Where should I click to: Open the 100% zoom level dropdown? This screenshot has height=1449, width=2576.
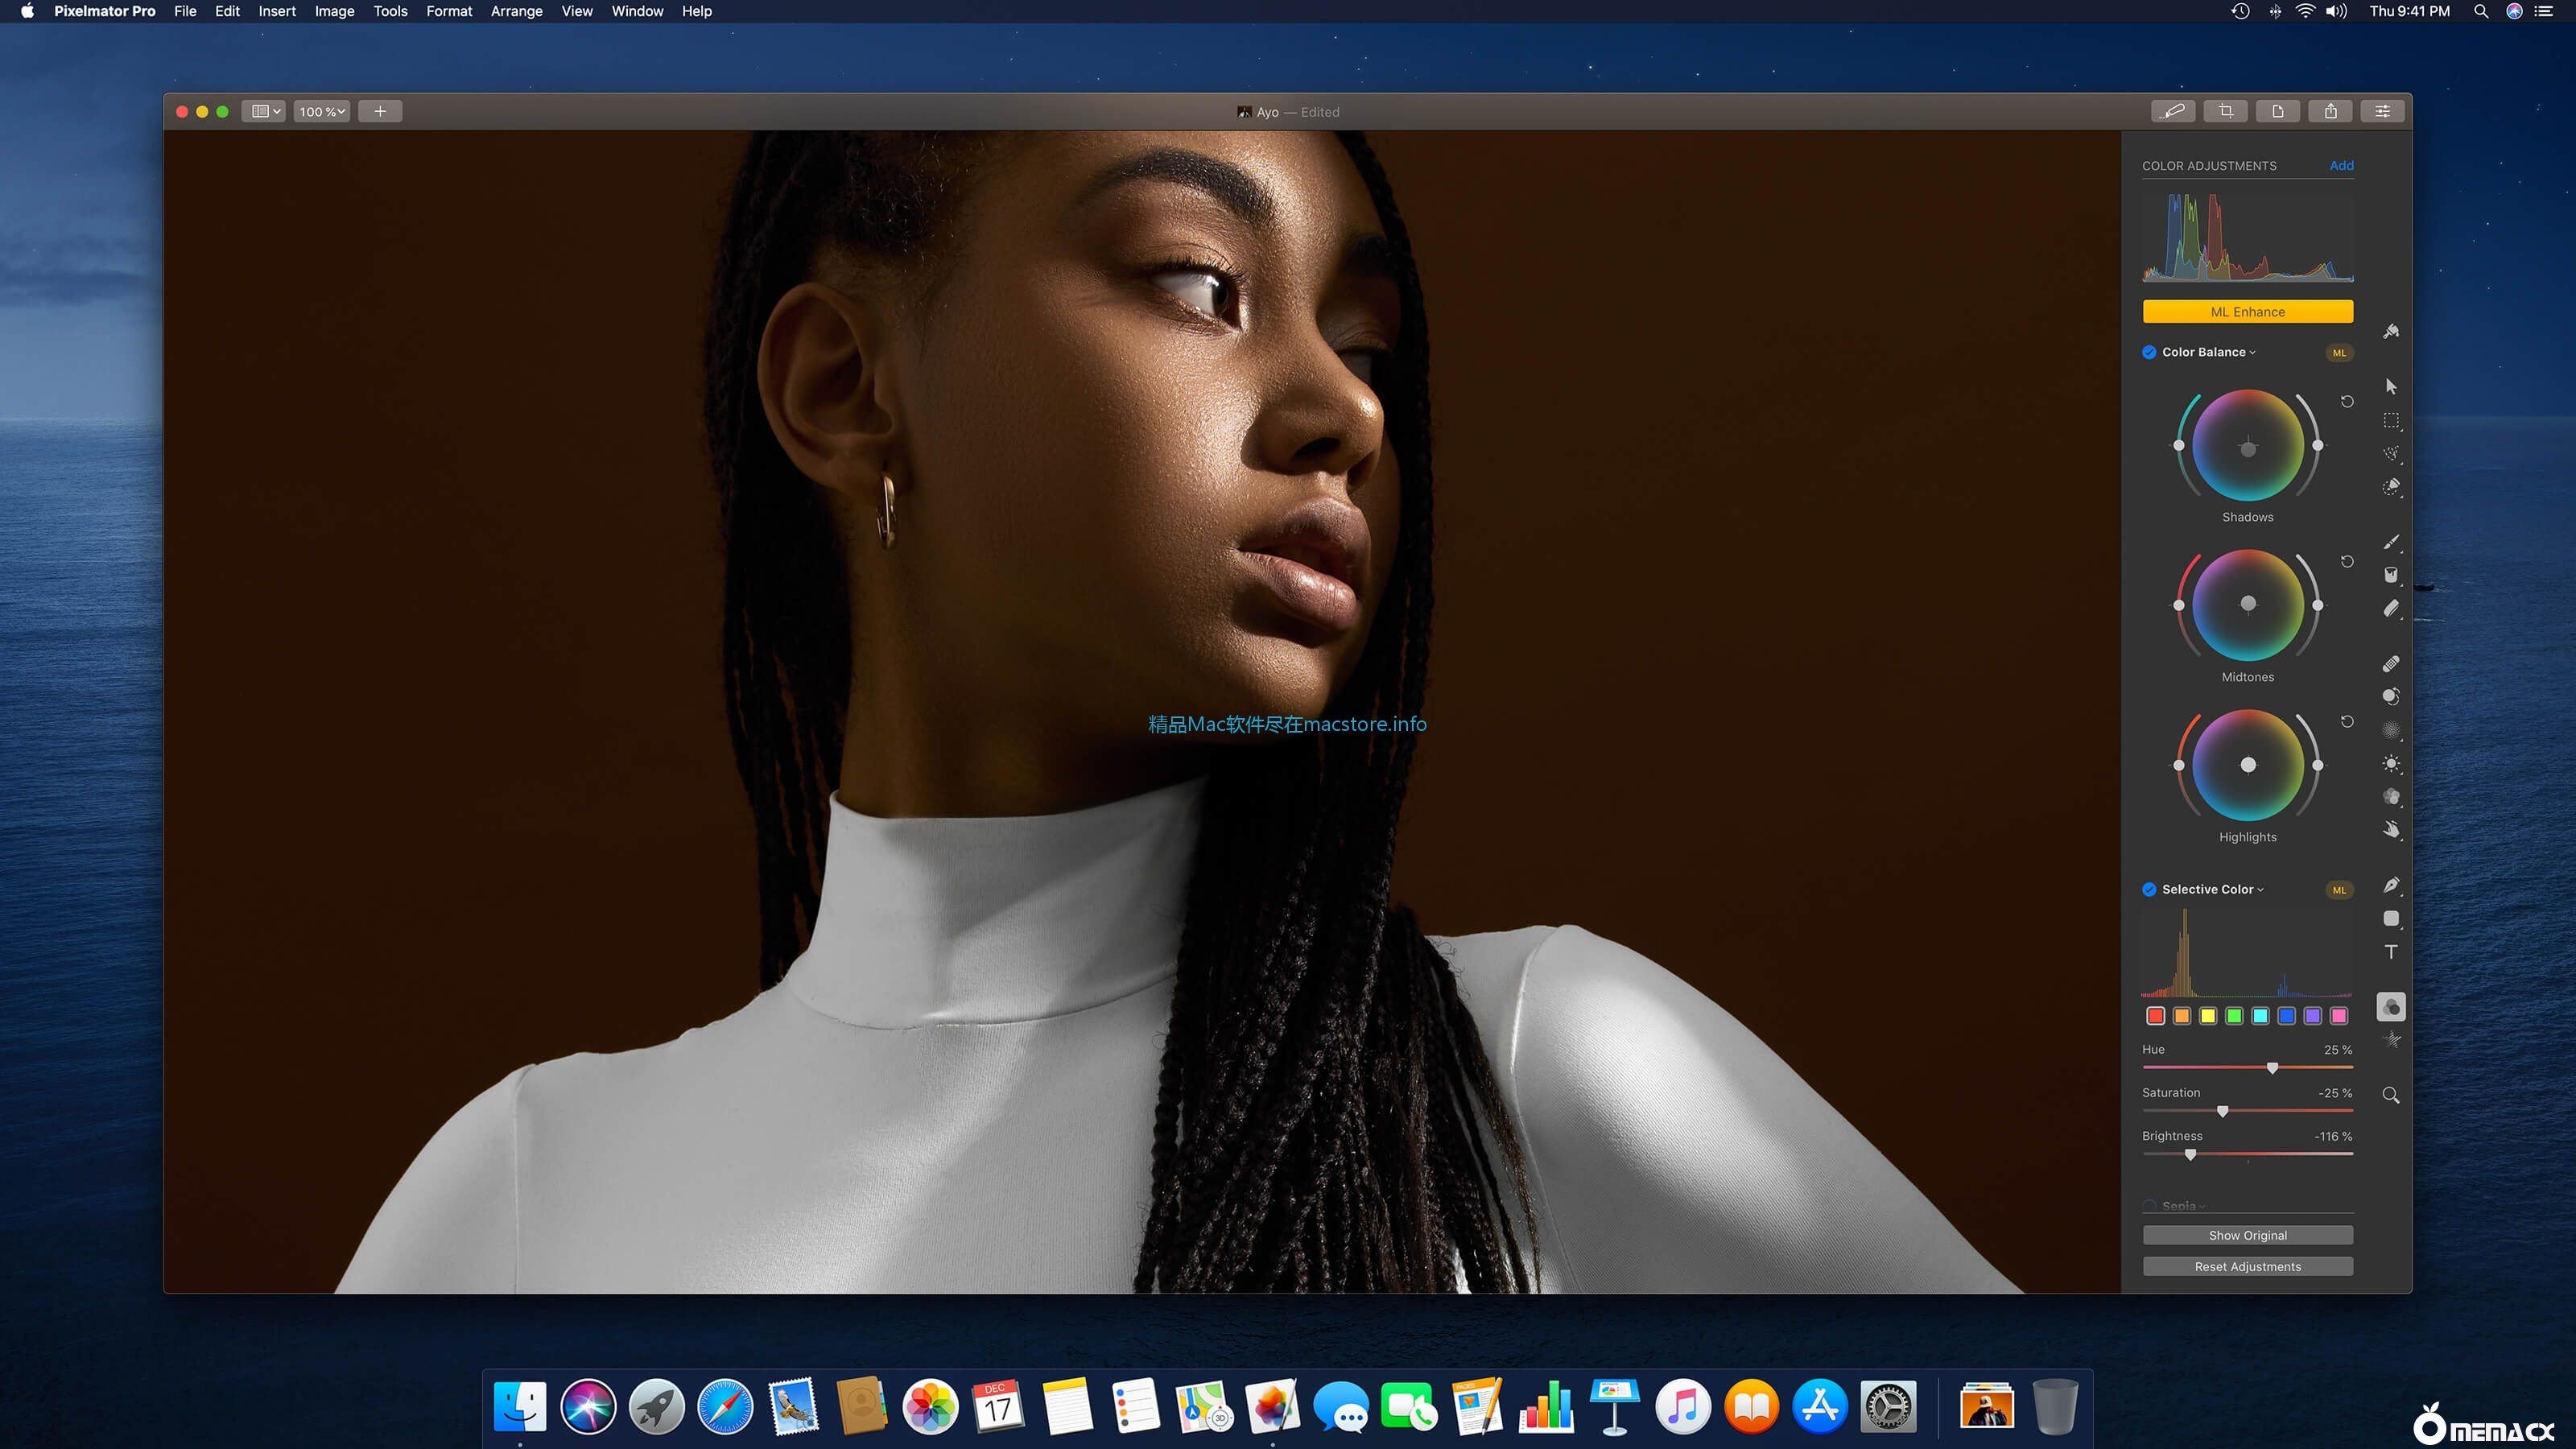(322, 111)
